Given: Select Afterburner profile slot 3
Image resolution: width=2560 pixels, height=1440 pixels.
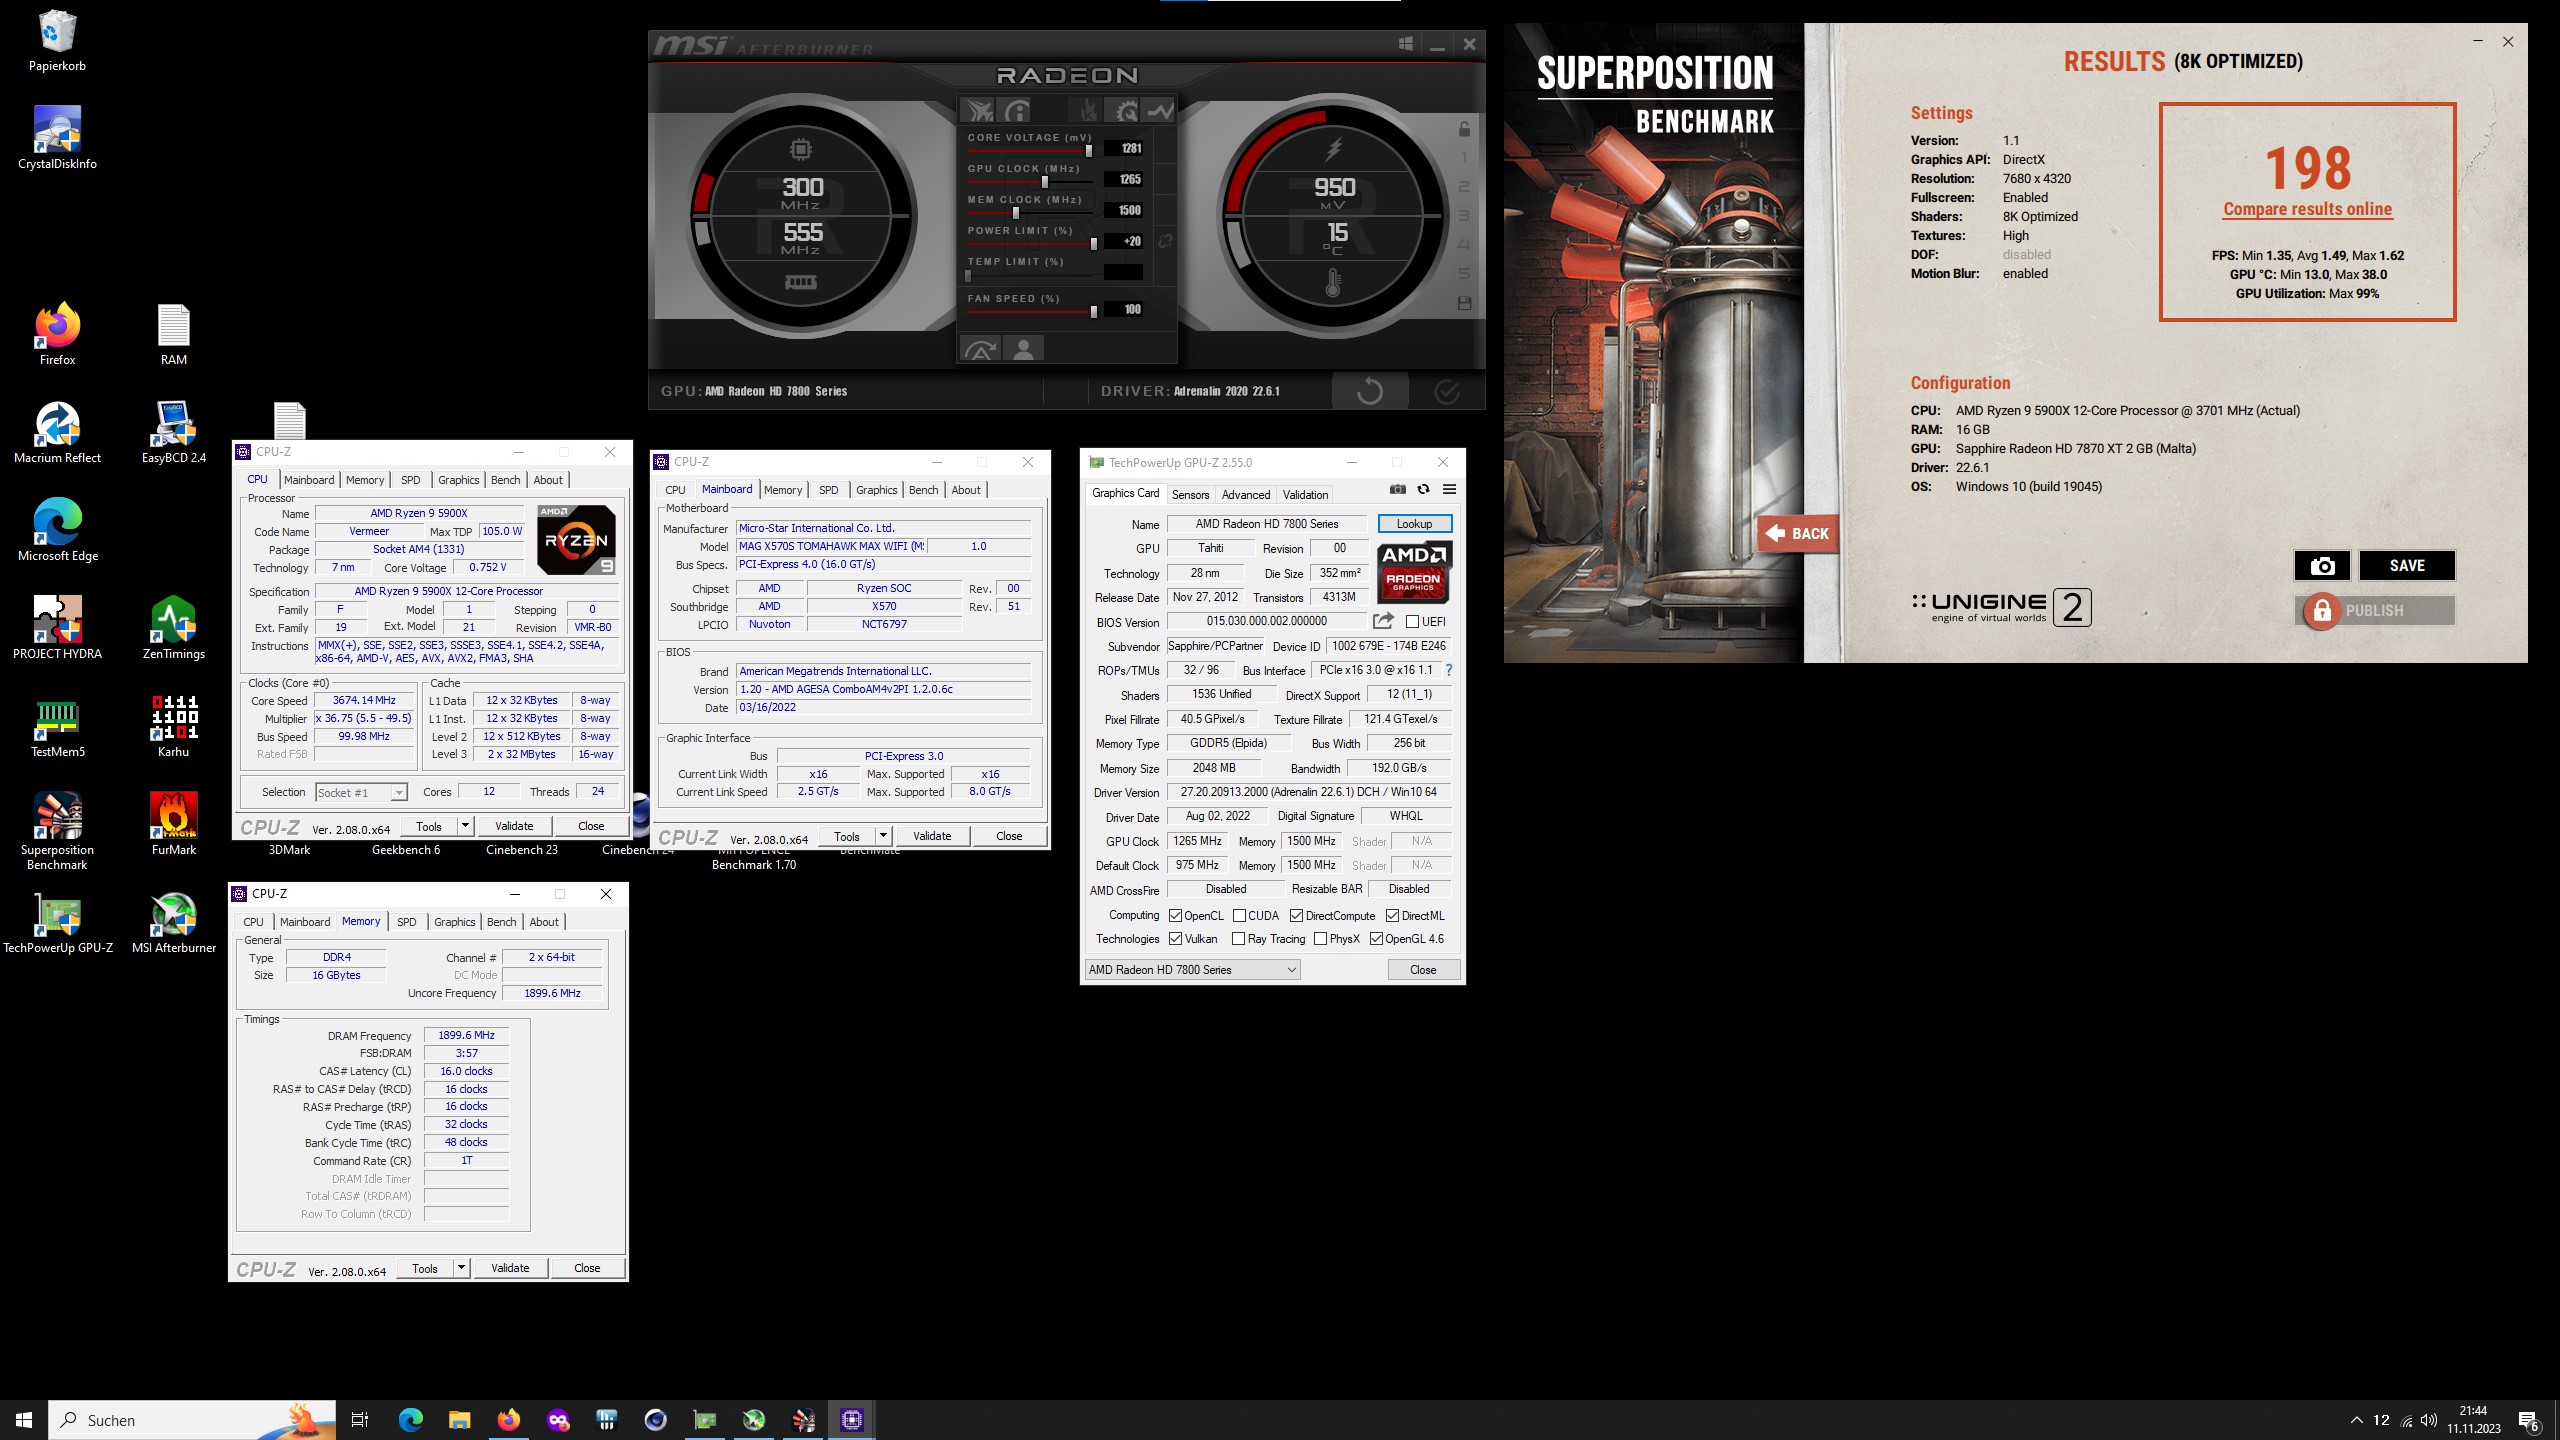Looking at the screenshot, I should pos(1464,216).
